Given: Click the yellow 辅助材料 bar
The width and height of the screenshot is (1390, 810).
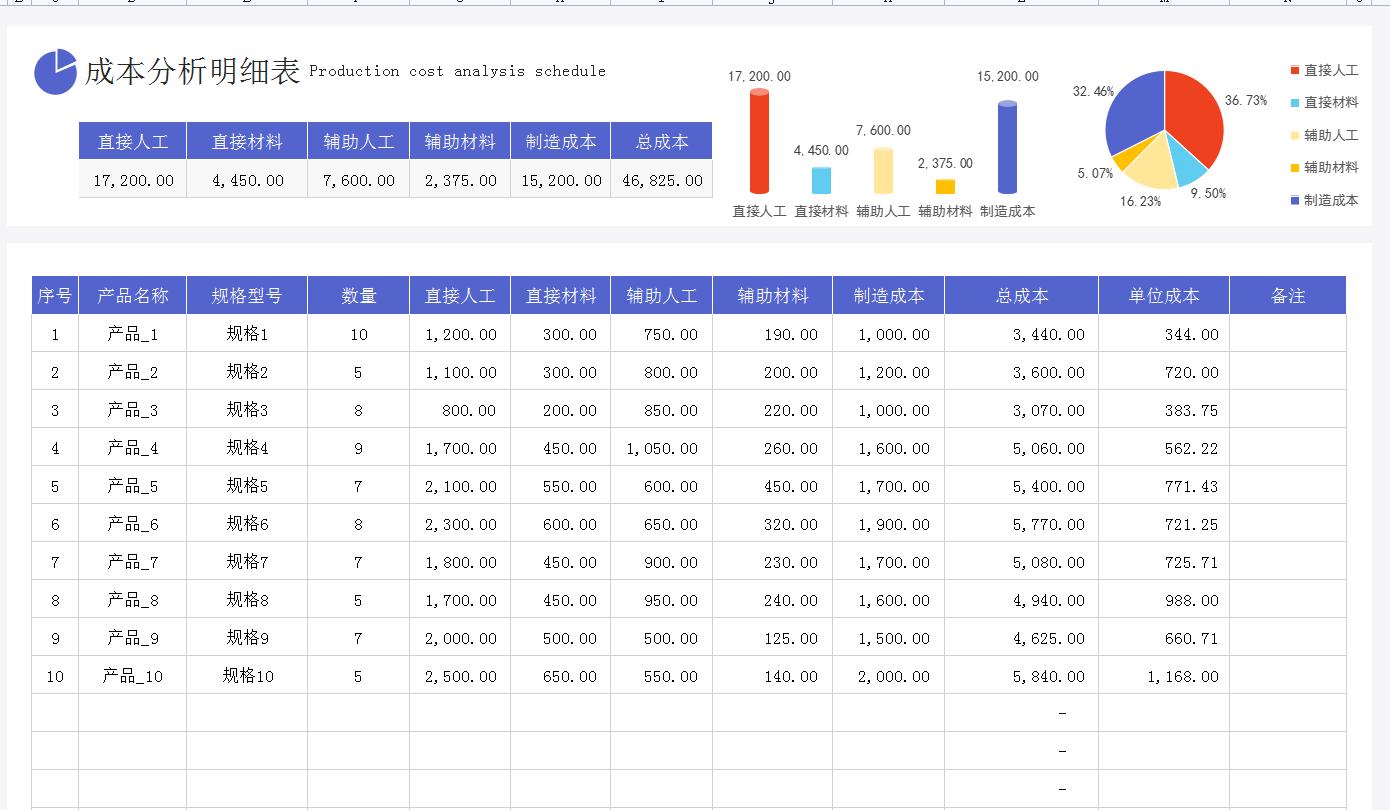Looking at the screenshot, I should click(x=944, y=184).
